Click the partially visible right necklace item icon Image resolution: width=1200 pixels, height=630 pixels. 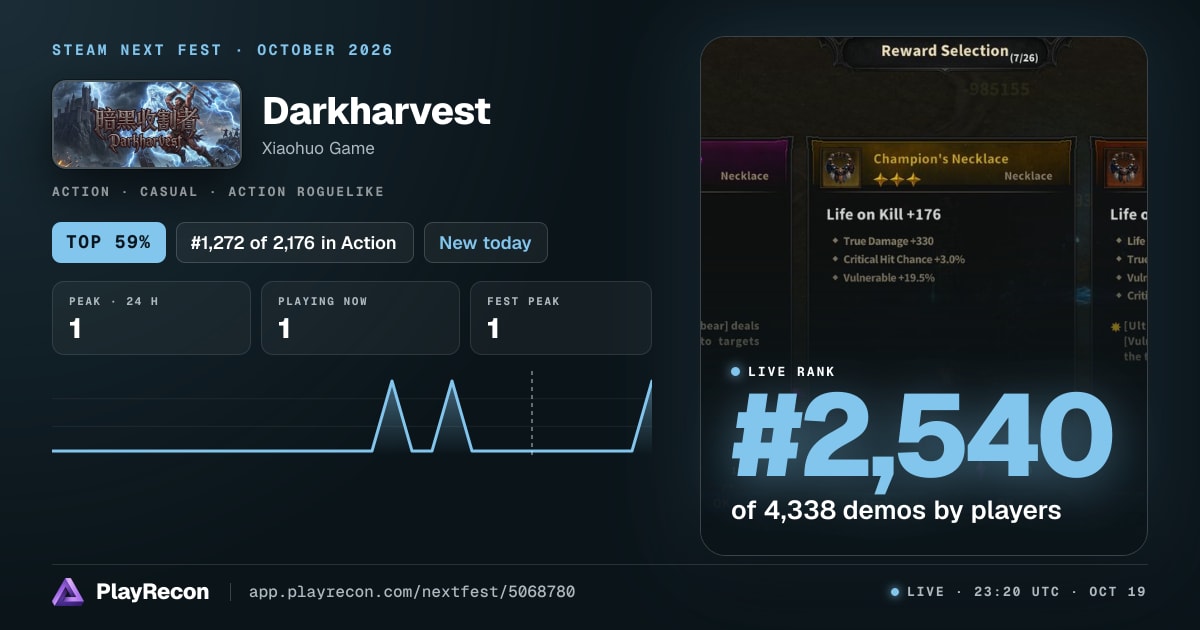pyautogui.click(x=1127, y=168)
